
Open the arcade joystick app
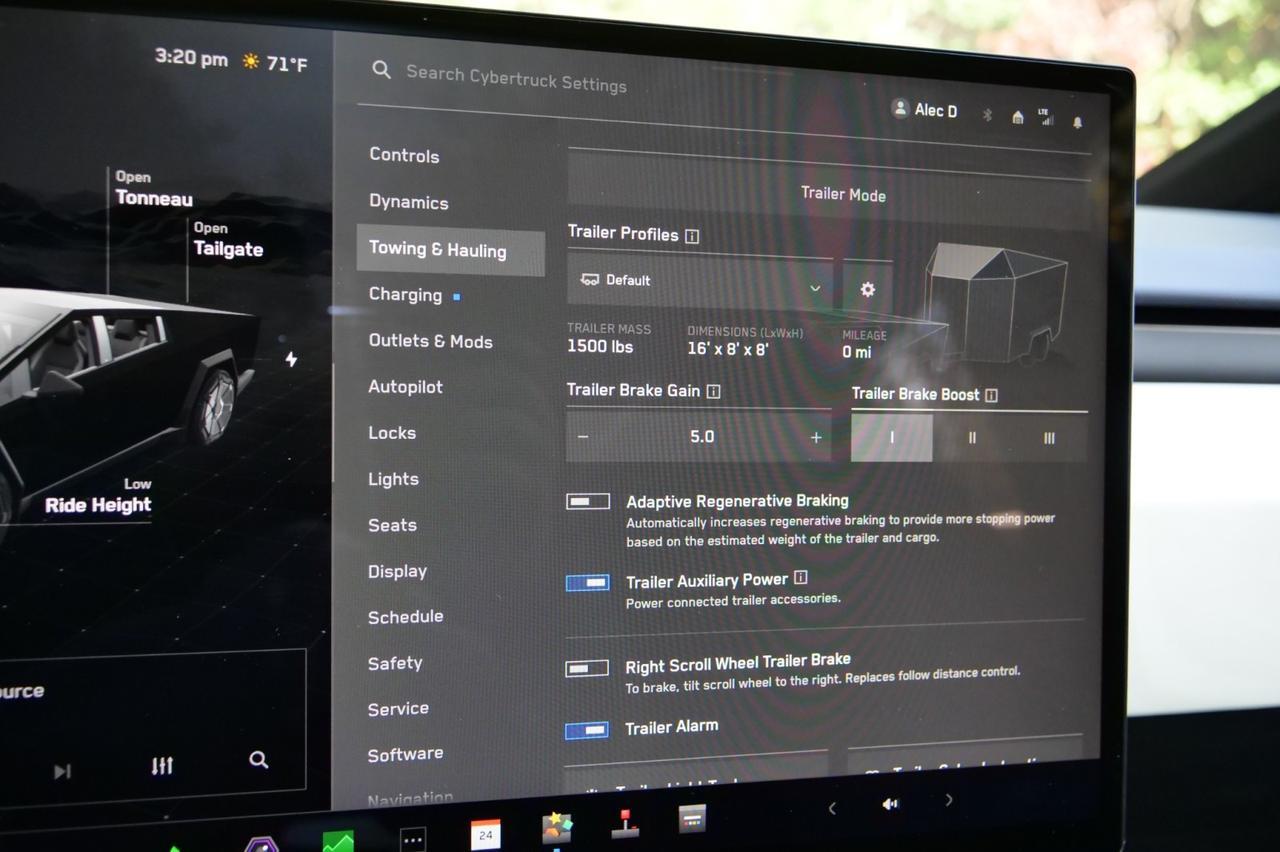[627, 822]
